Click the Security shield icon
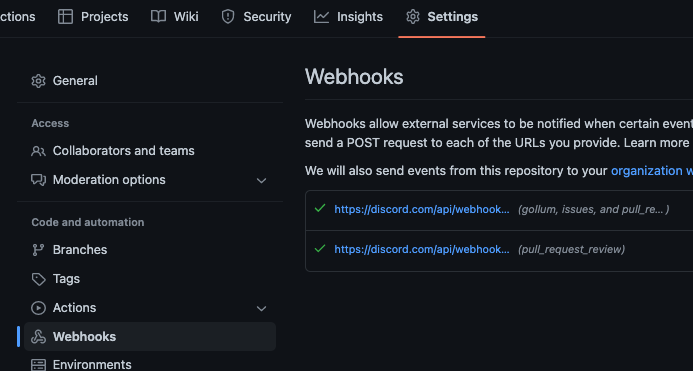 point(228,17)
